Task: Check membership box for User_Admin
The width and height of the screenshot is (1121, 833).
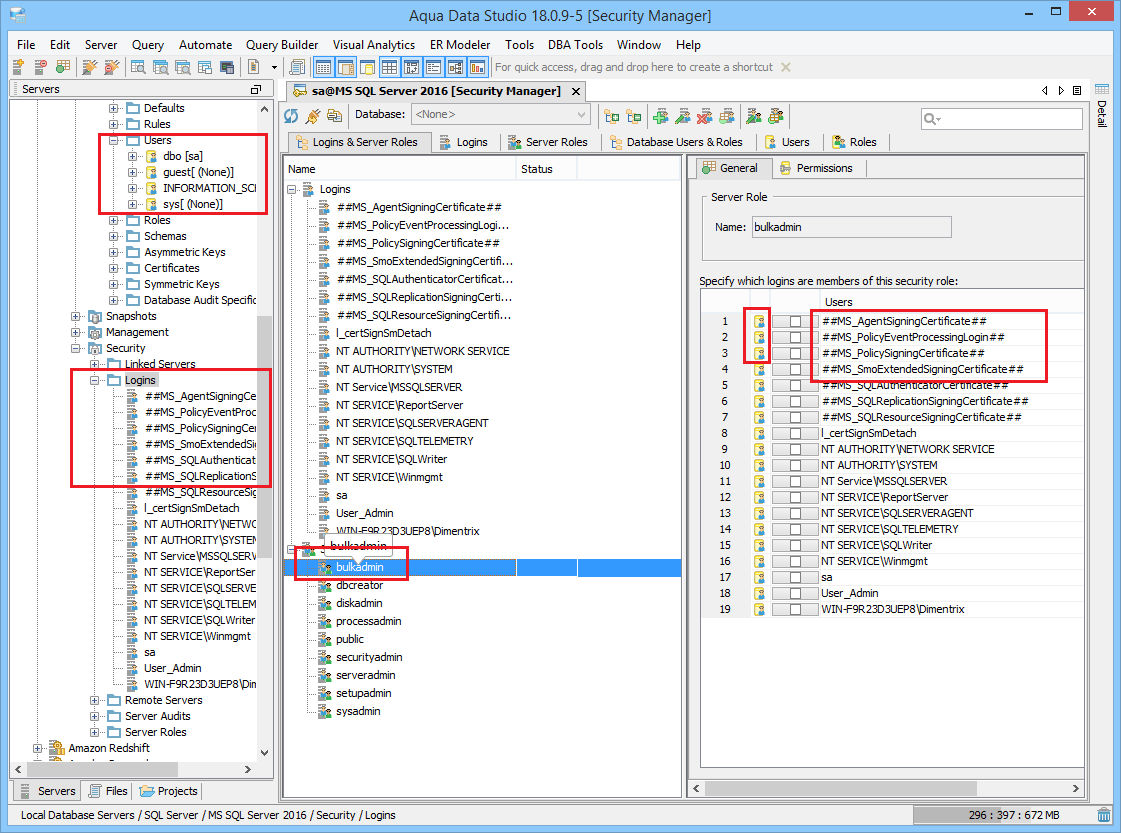Action: click(795, 593)
